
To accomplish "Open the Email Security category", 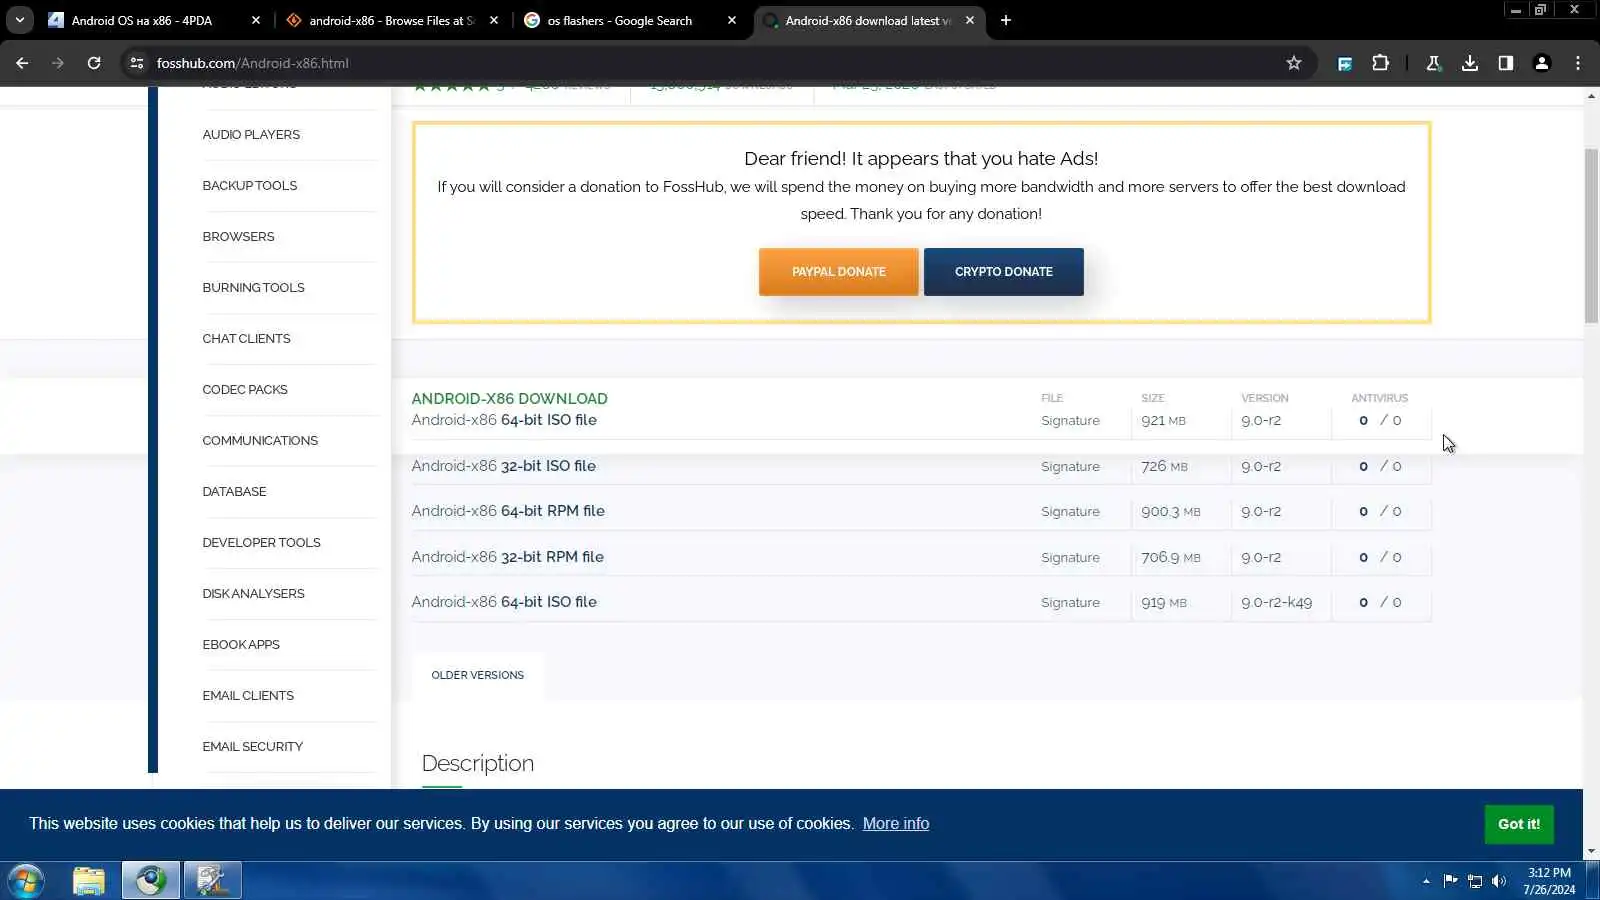I will click(x=252, y=747).
